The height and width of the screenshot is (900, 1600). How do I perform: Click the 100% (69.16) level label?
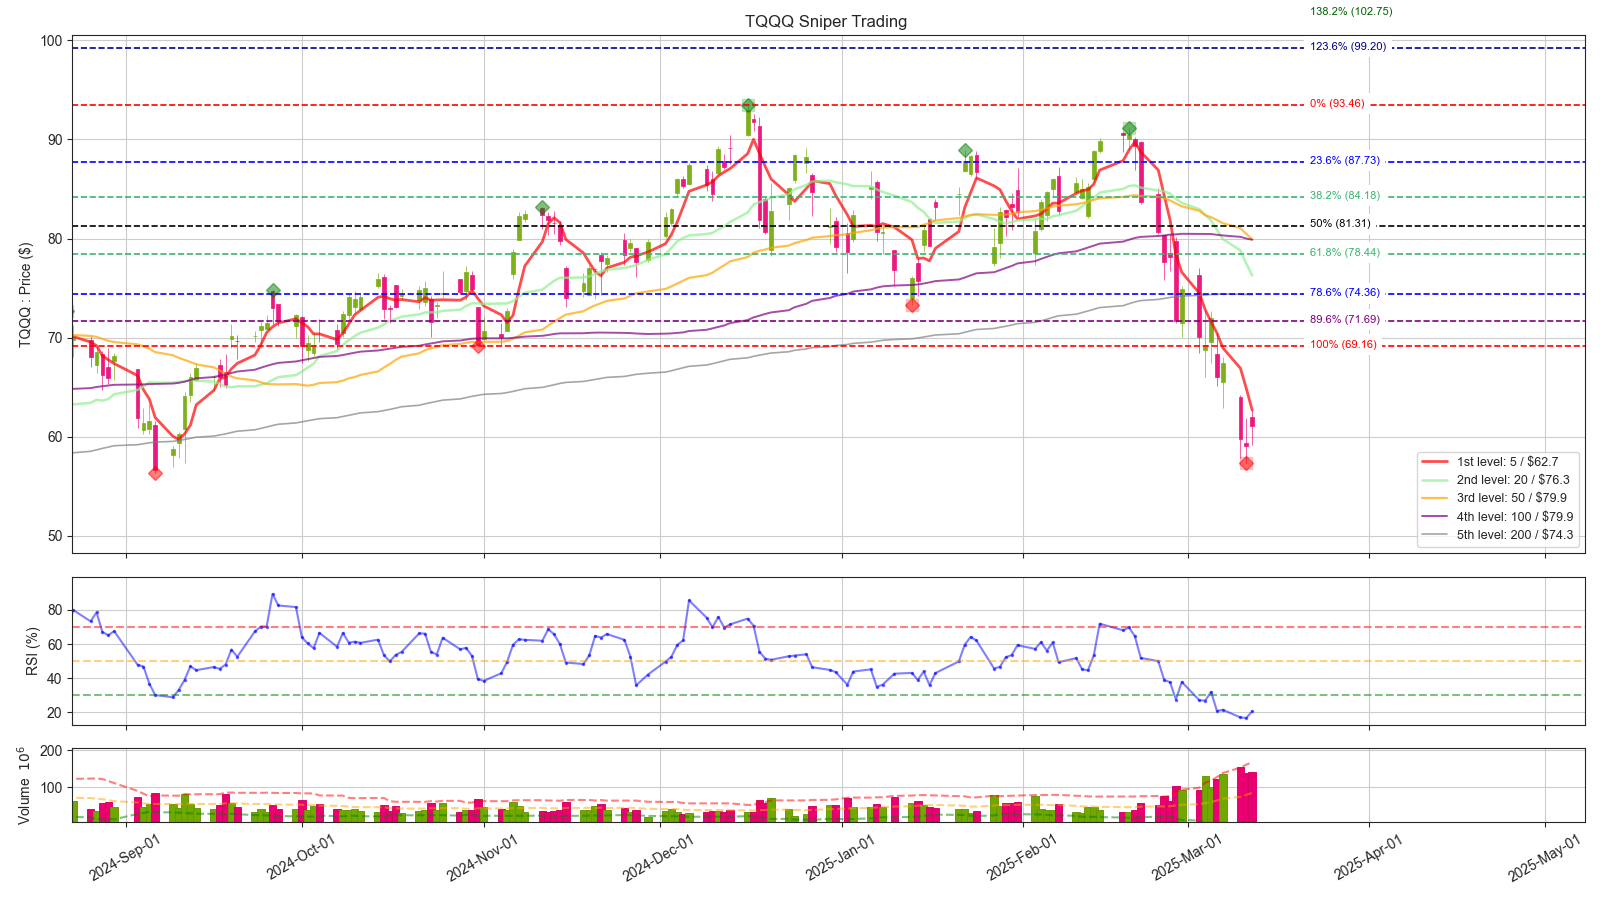point(1343,344)
